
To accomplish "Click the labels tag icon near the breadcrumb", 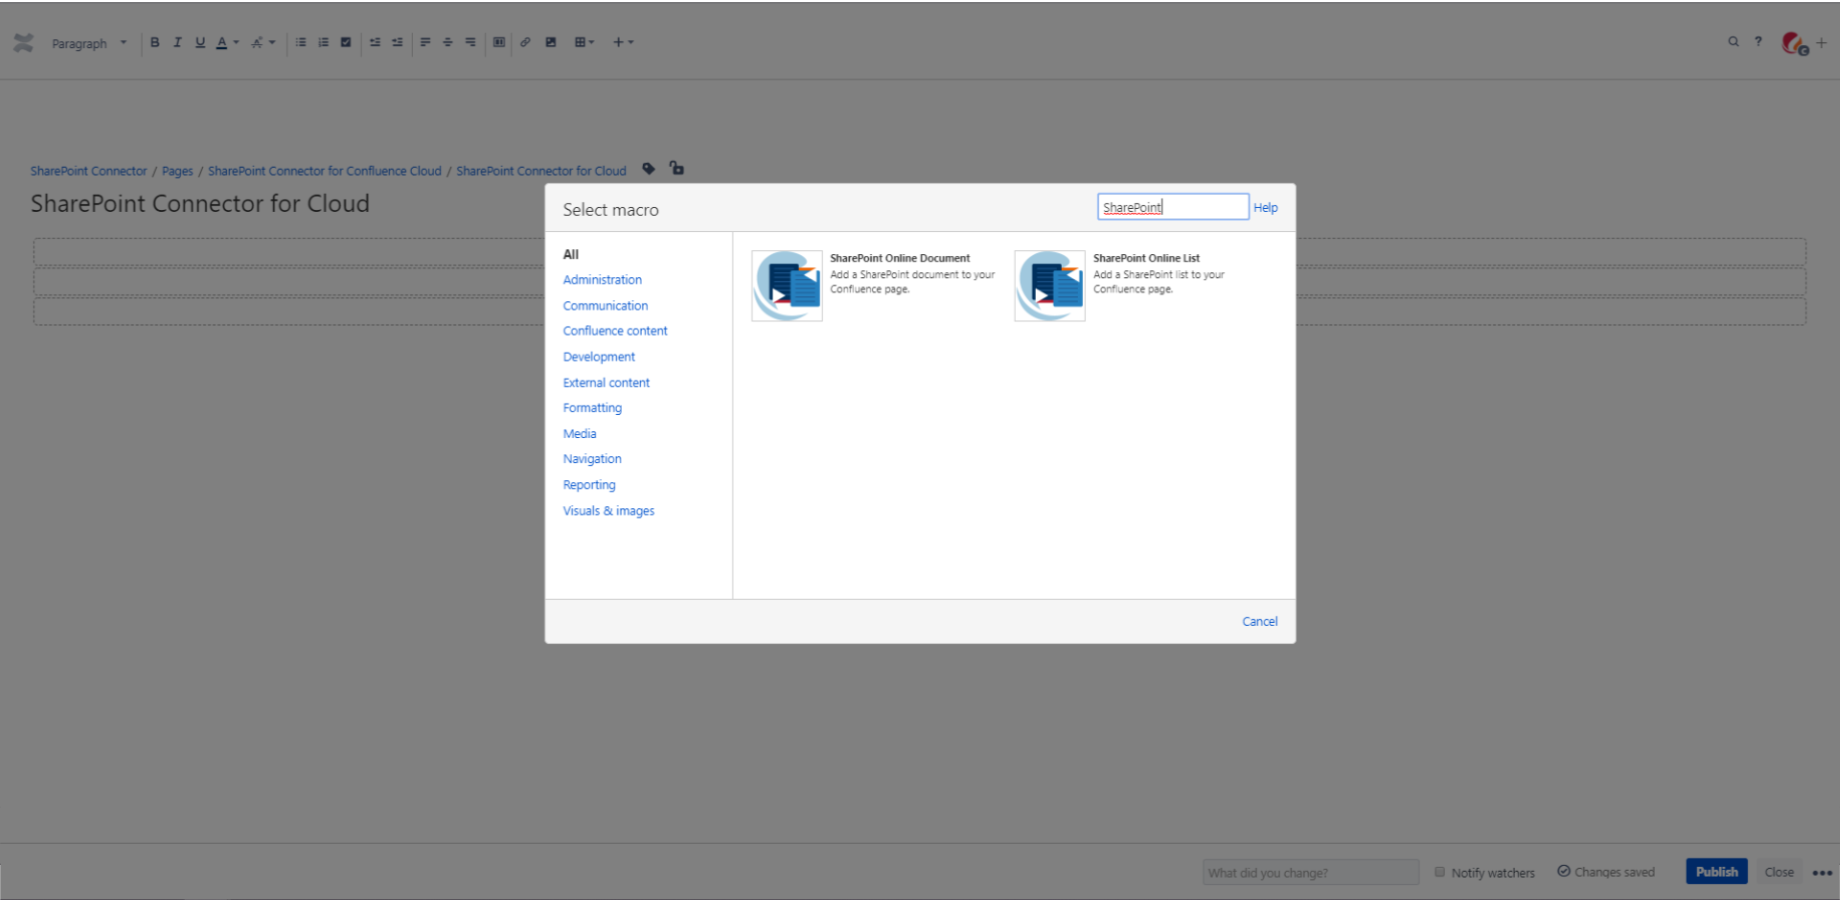I will (x=649, y=169).
